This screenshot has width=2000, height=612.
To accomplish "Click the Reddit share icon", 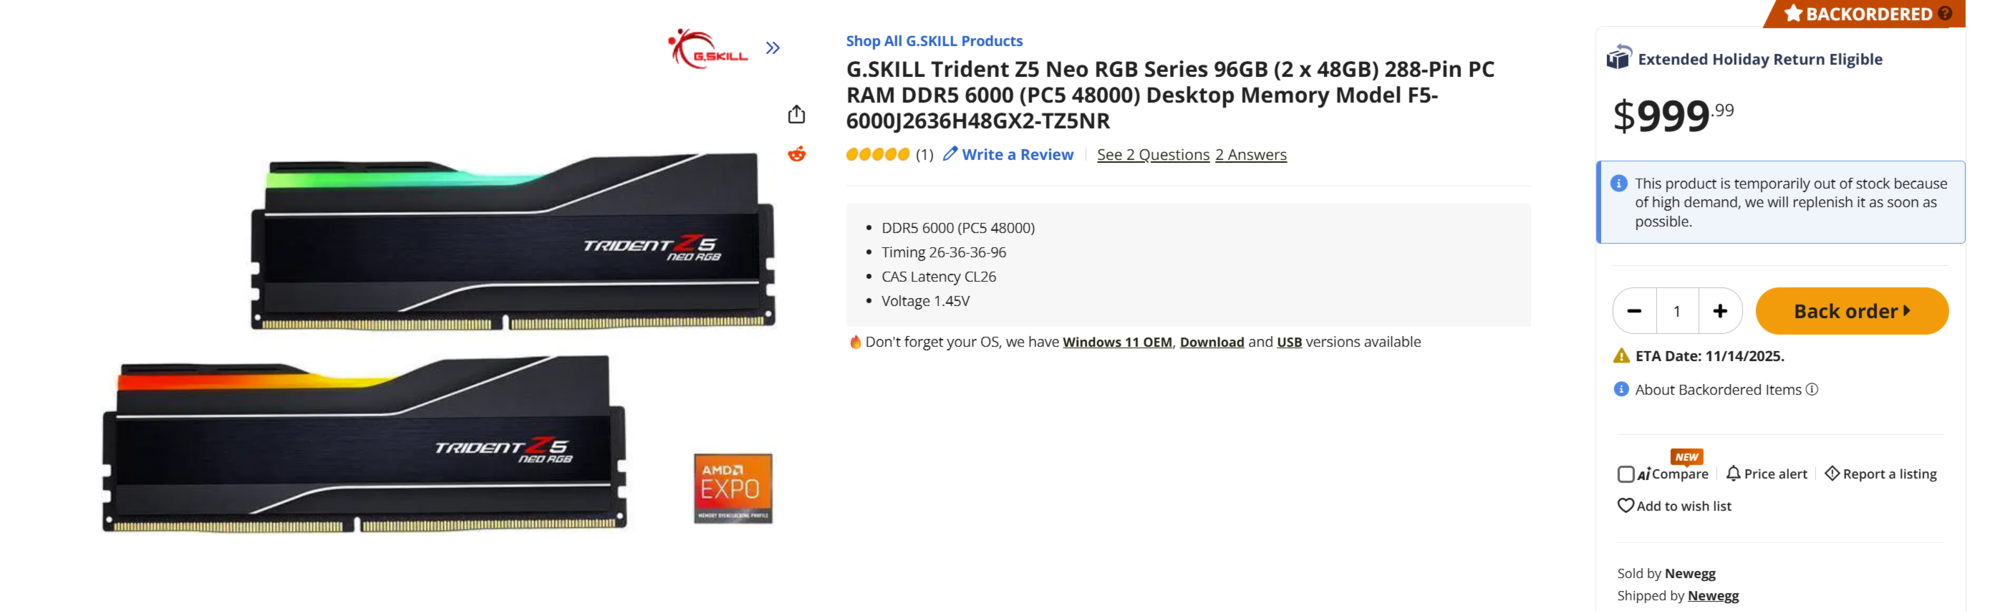I will click(796, 154).
